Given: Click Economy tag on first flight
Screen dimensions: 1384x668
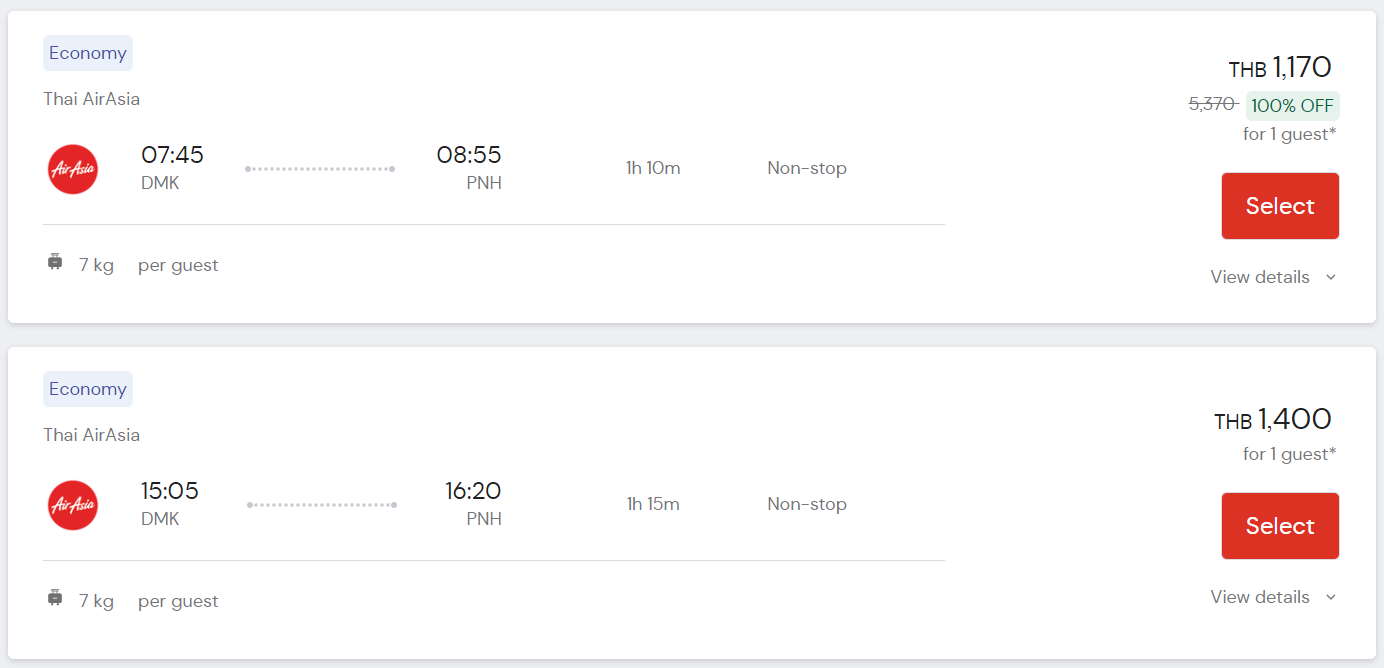Looking at the screenshot, I should [88, 53].
